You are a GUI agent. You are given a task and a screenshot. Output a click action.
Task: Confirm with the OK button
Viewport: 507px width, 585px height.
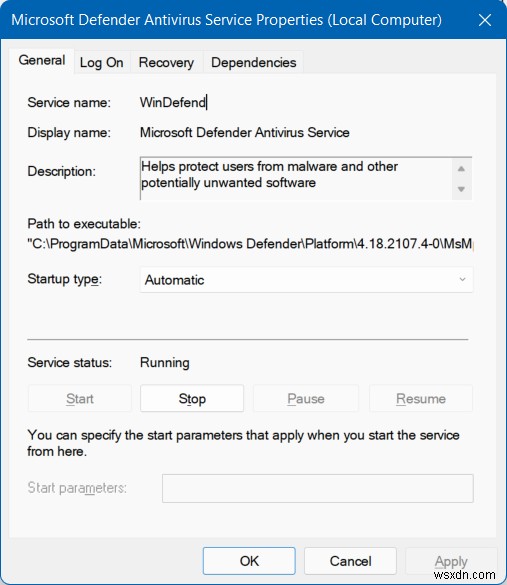249,561
